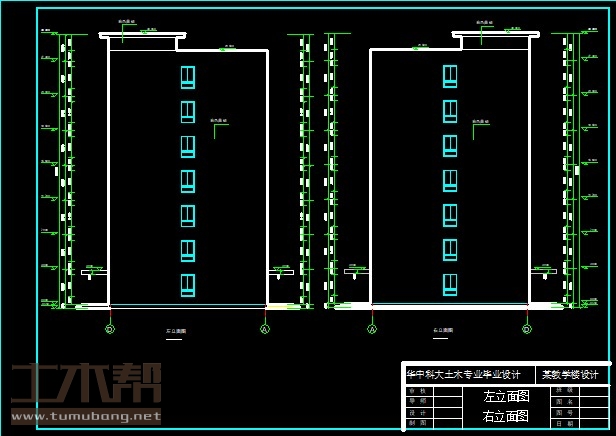Click the right axis bubble under the left elevation
616x436 pixels.
(264, 328)
